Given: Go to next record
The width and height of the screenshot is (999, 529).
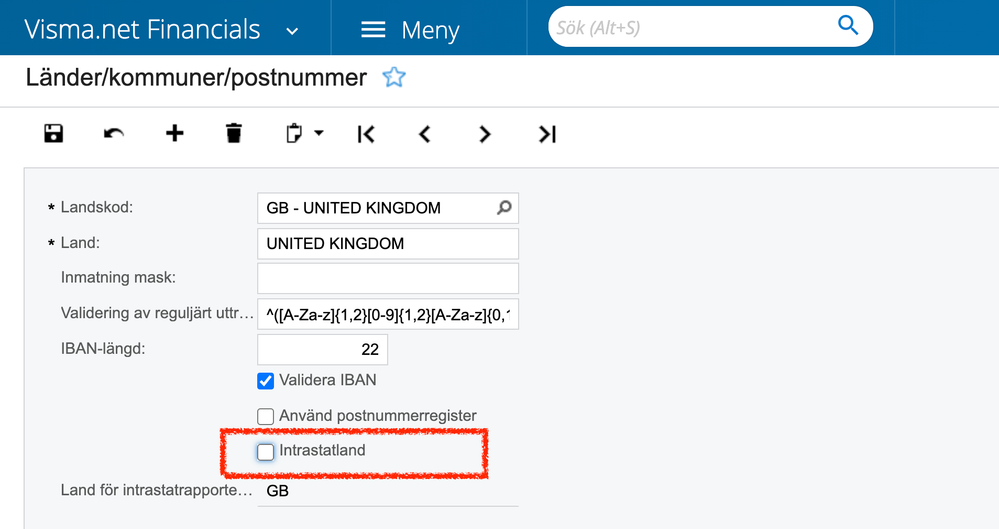Looking at the screenshot, I should [x=485, y=133].
